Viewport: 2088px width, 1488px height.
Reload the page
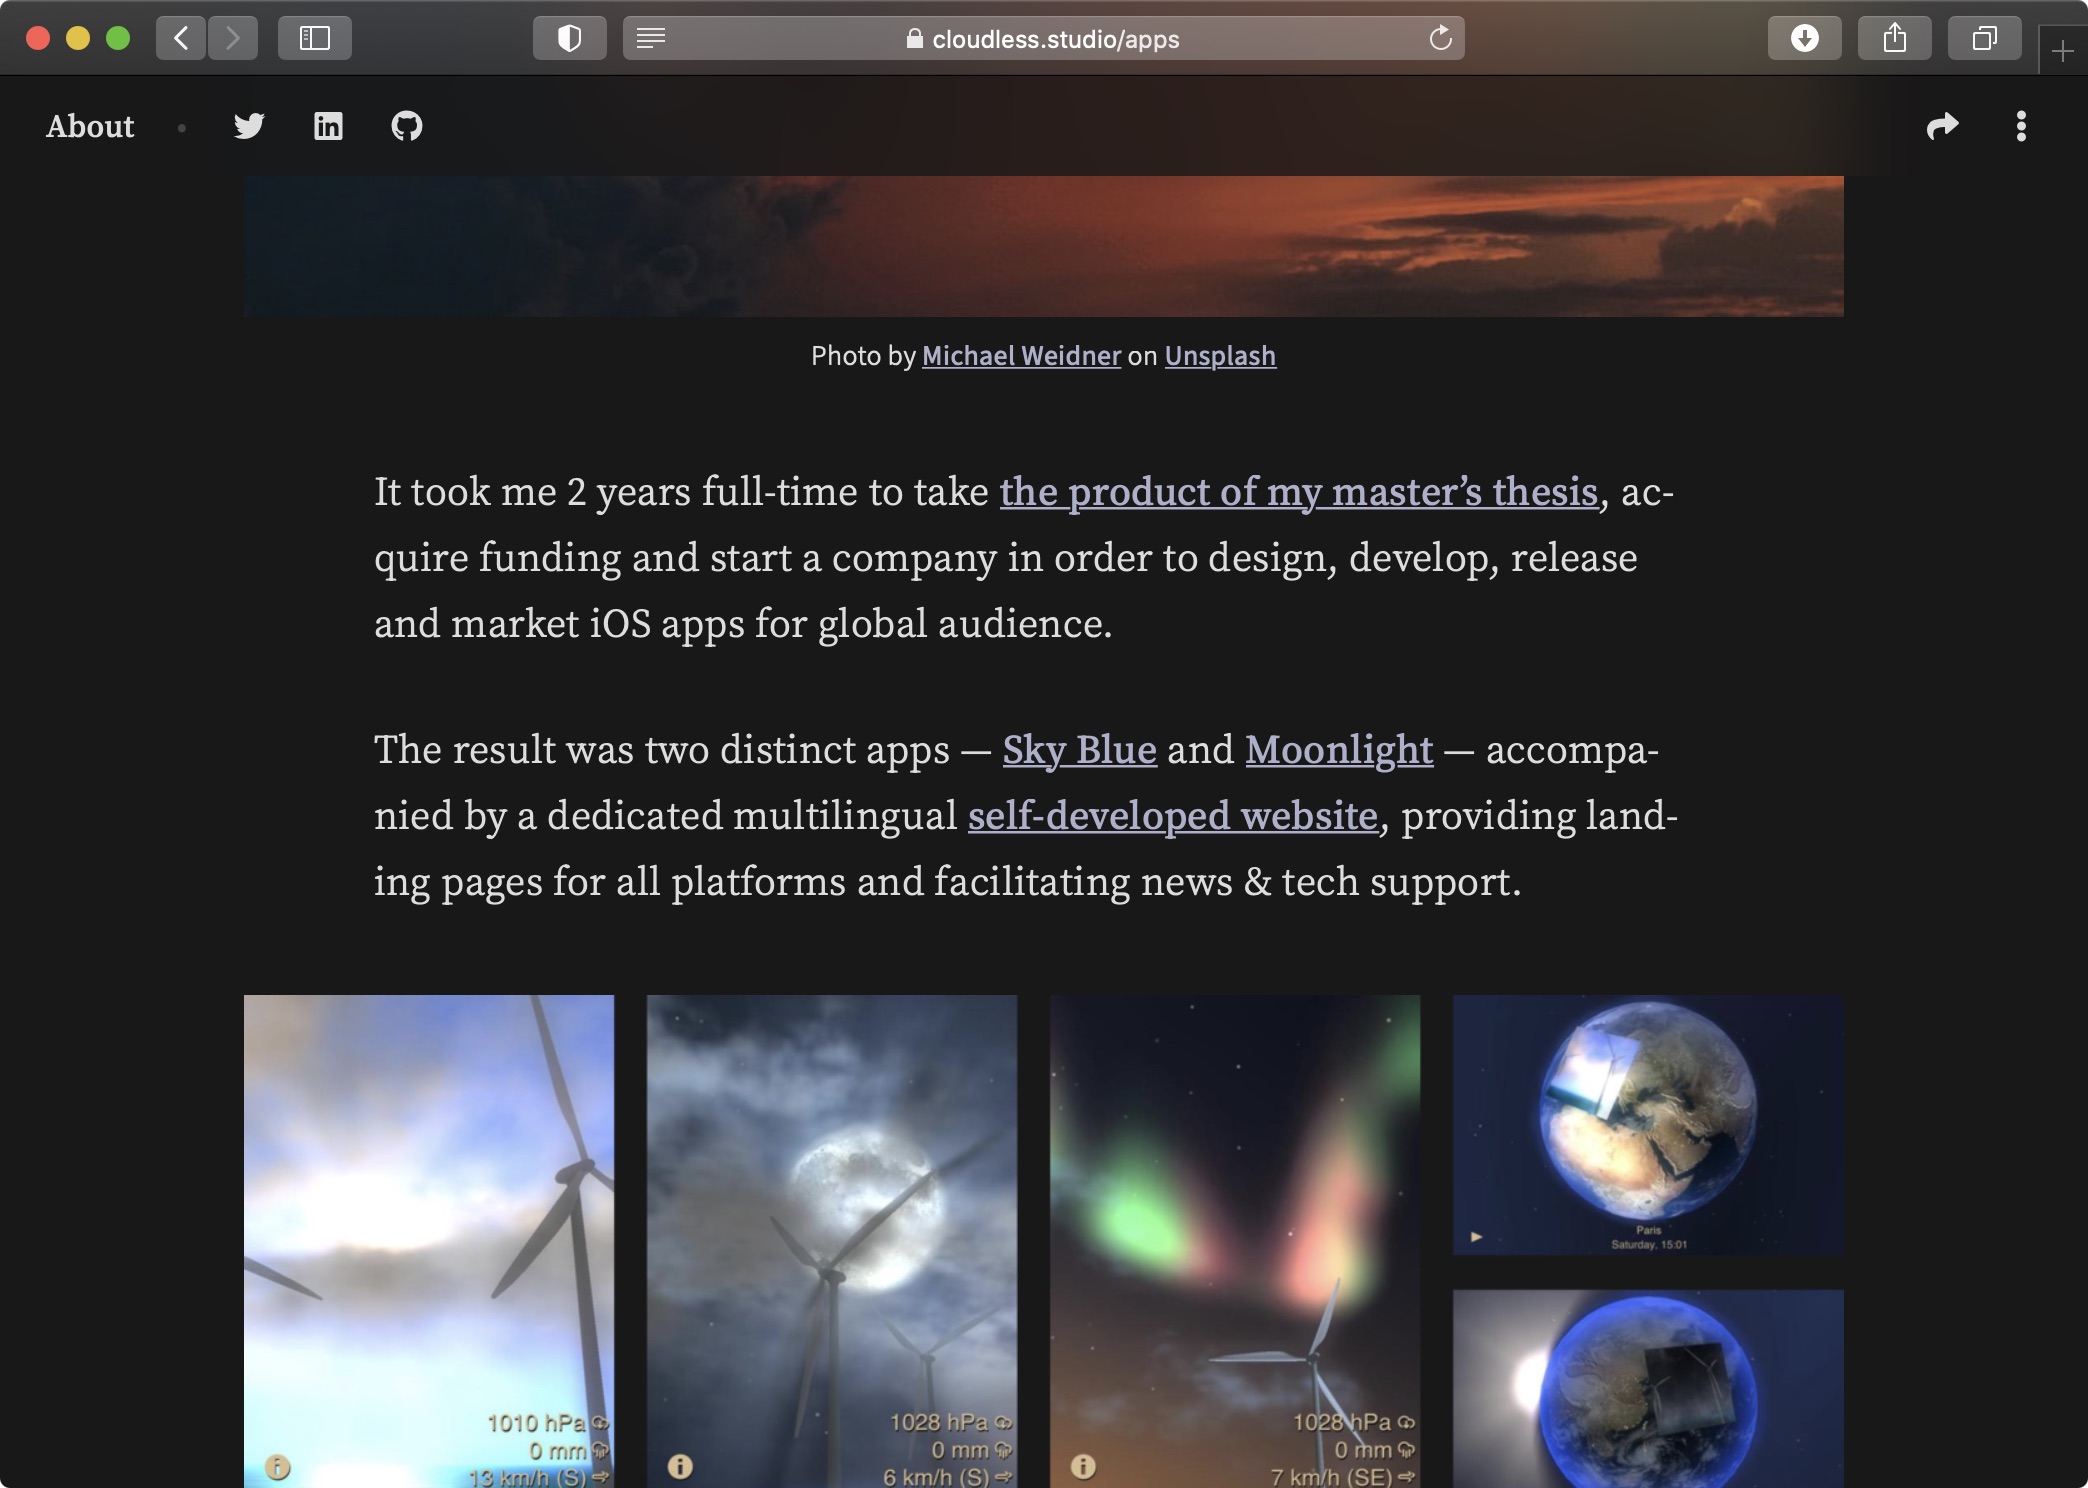(x=1440, y=39)
